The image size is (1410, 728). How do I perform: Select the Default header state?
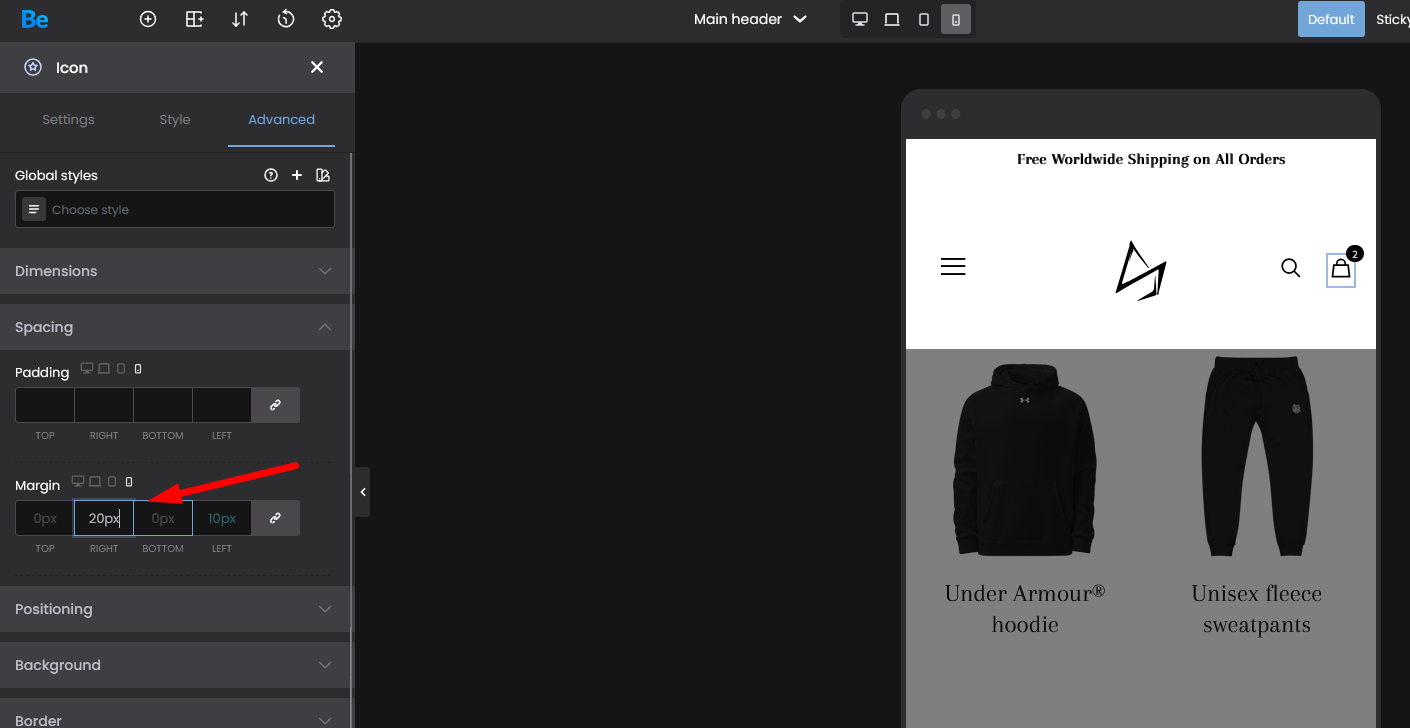coord(1330,19)
